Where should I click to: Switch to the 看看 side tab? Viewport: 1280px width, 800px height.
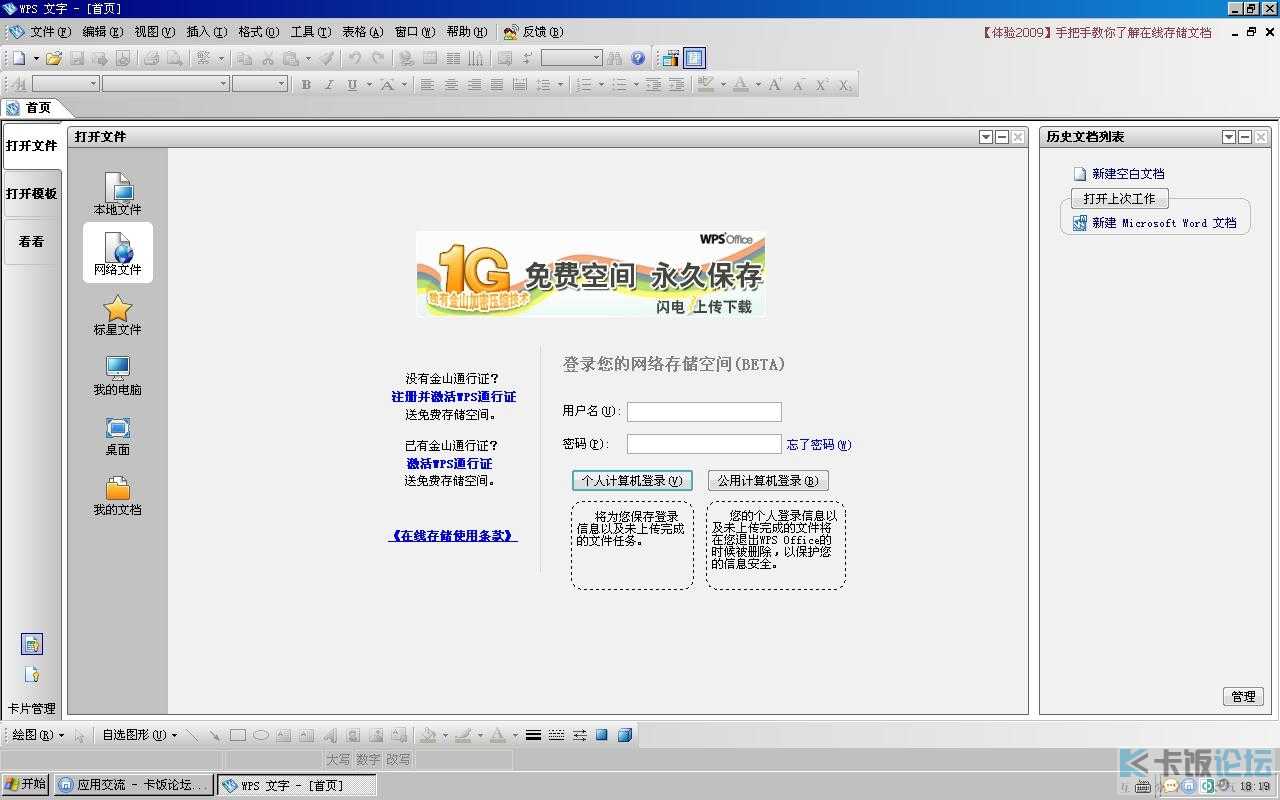(32, 242)
